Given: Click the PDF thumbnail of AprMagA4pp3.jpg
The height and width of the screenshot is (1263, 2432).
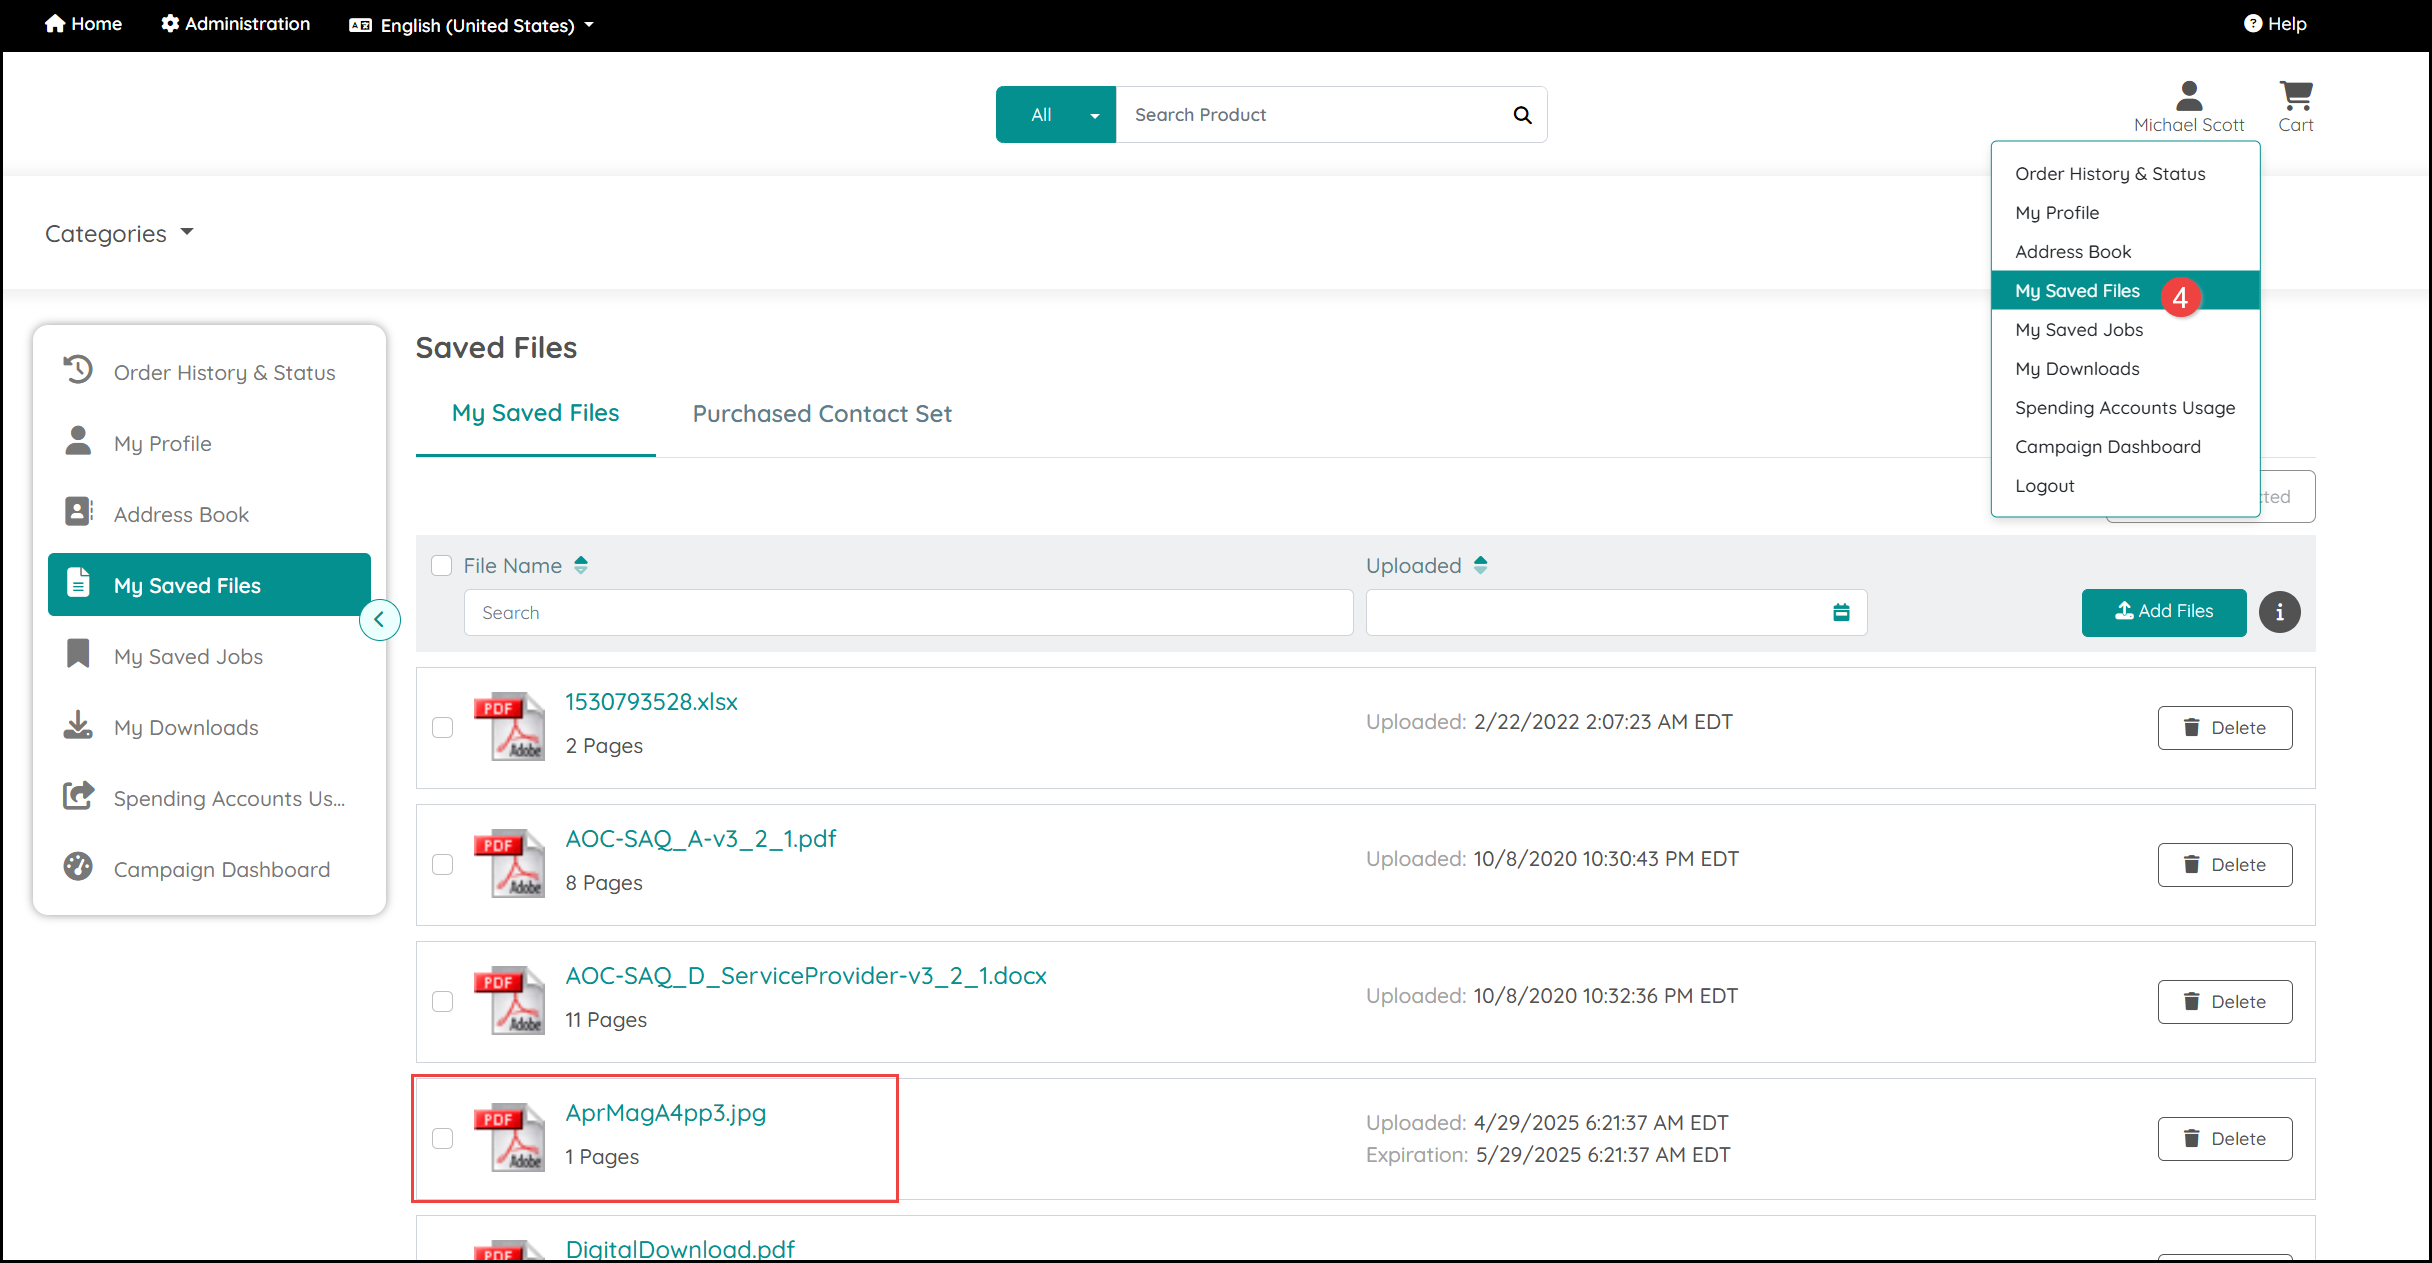Looking at the screenshot, I should click(509, 1138).
